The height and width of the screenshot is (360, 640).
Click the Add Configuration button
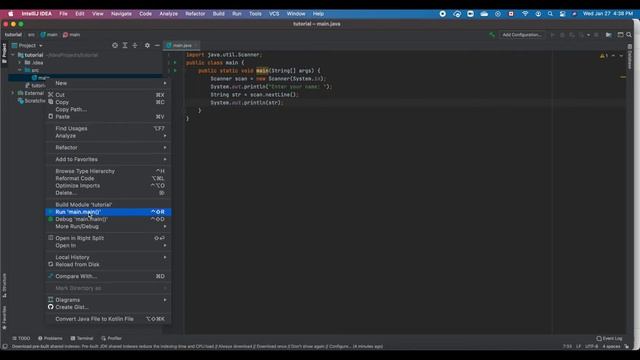tap(522, 35)
